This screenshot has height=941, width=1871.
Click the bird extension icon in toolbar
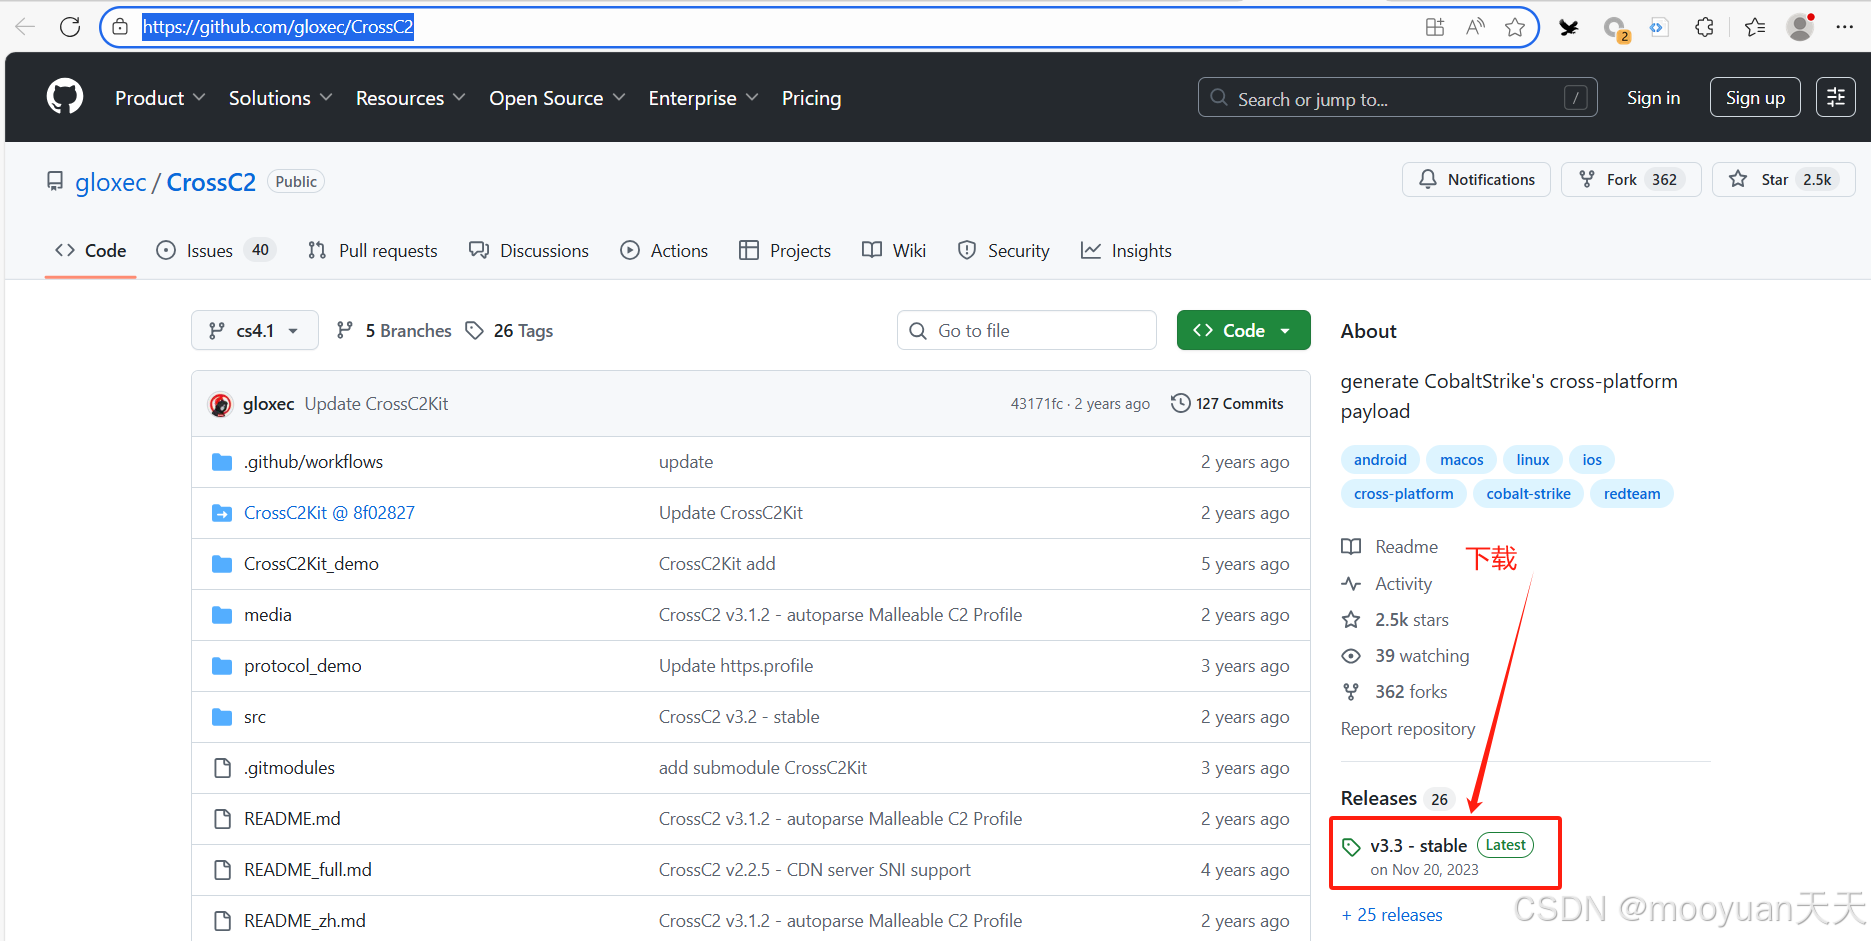pyautogui.click(x=1569, y=28)
